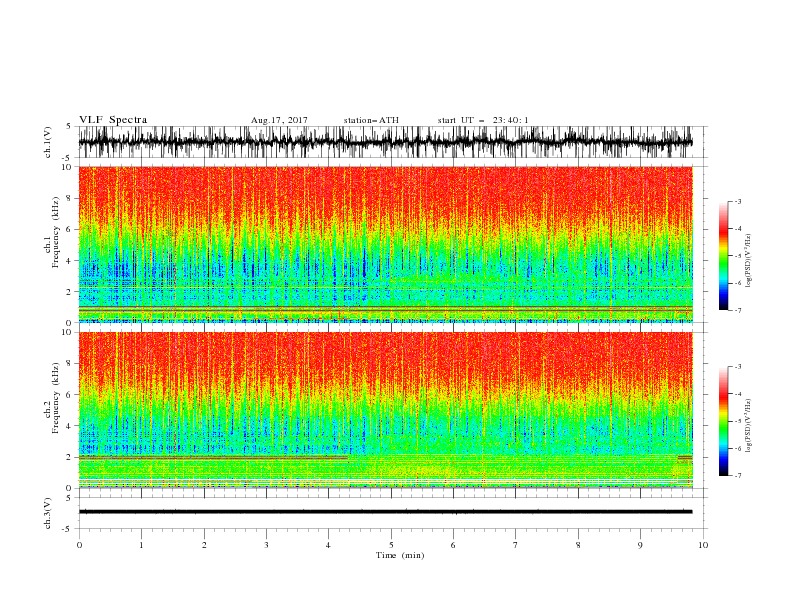
Task: Click the ch.2 "Frequency (kHz)" axis label
Action: pyautogui.click(x=55, y=397)
